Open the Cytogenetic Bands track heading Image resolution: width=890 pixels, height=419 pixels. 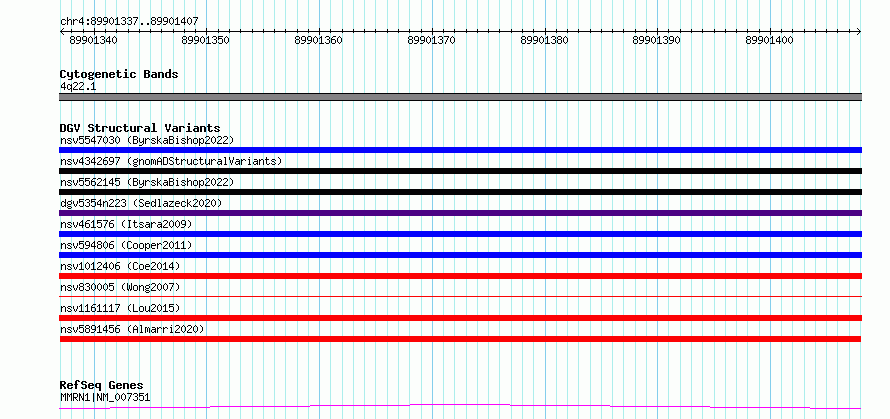tap(119, 74)
